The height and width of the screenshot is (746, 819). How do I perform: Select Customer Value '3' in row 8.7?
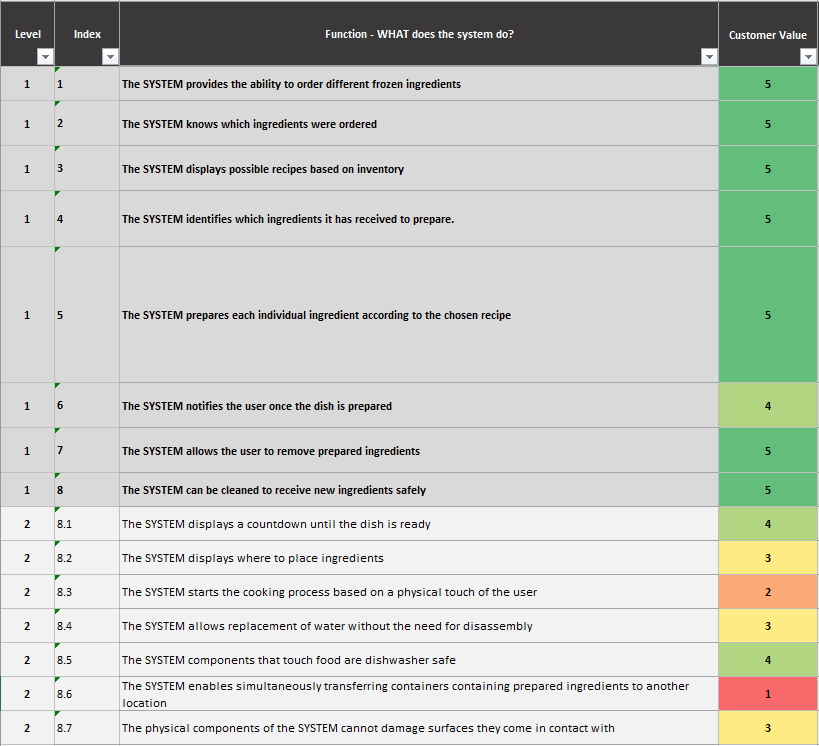[x=768, y=727]
